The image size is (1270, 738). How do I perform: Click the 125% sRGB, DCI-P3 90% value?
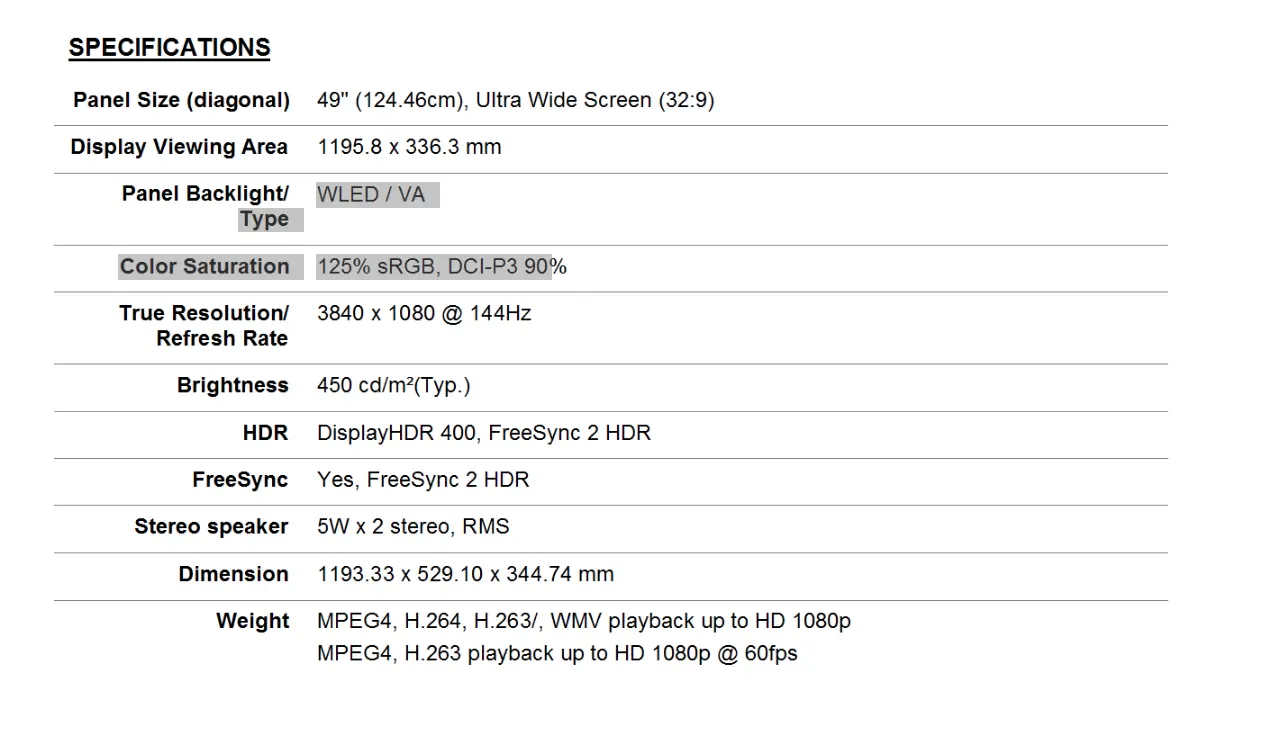click(x=441, y=266)
